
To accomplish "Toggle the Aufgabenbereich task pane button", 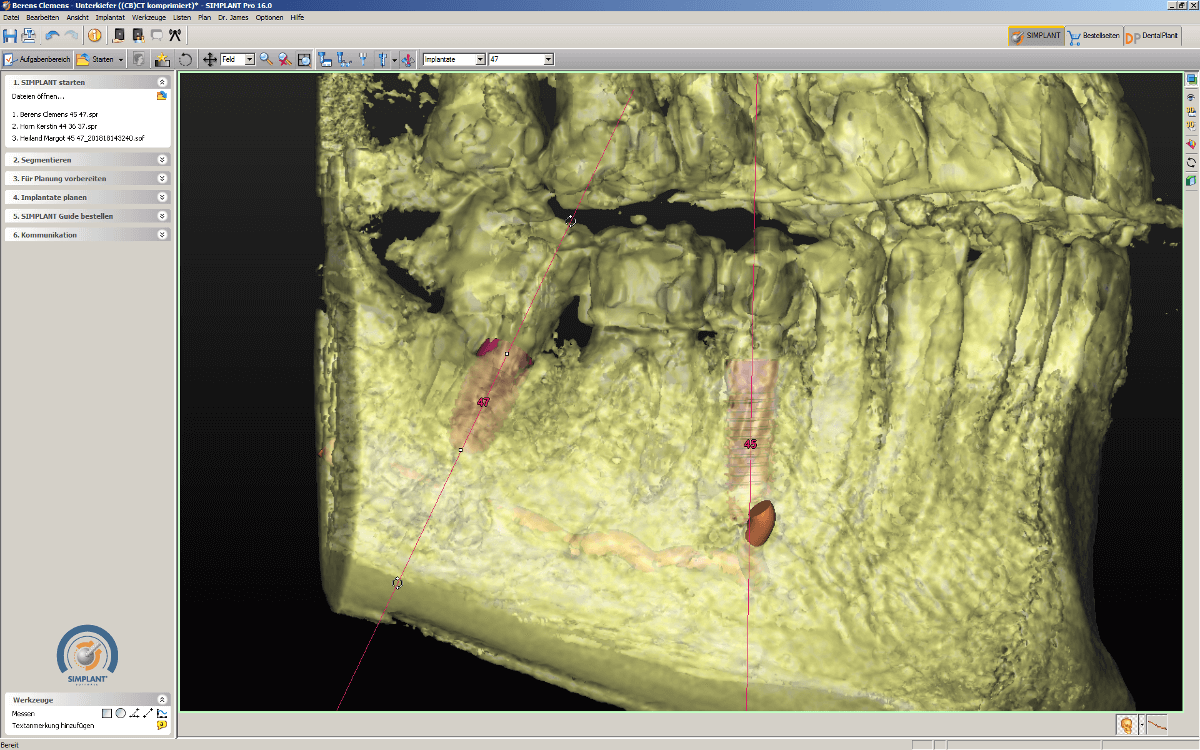I will click(37, 60).
